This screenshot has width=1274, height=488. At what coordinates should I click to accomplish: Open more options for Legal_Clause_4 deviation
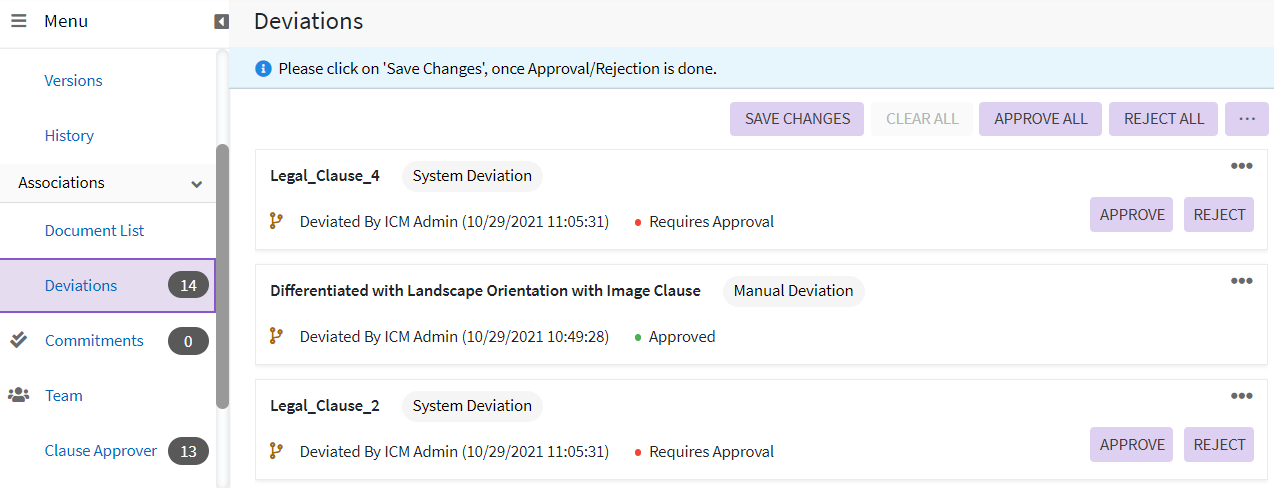click(x=1241, y=166)
